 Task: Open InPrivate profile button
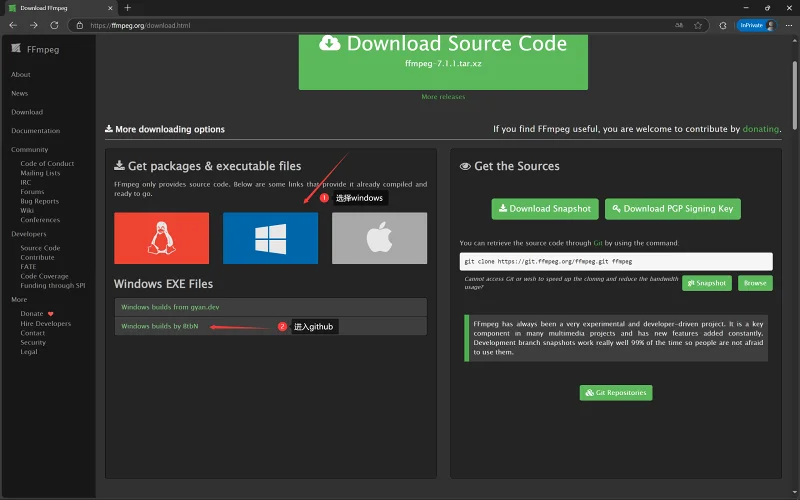757,25
